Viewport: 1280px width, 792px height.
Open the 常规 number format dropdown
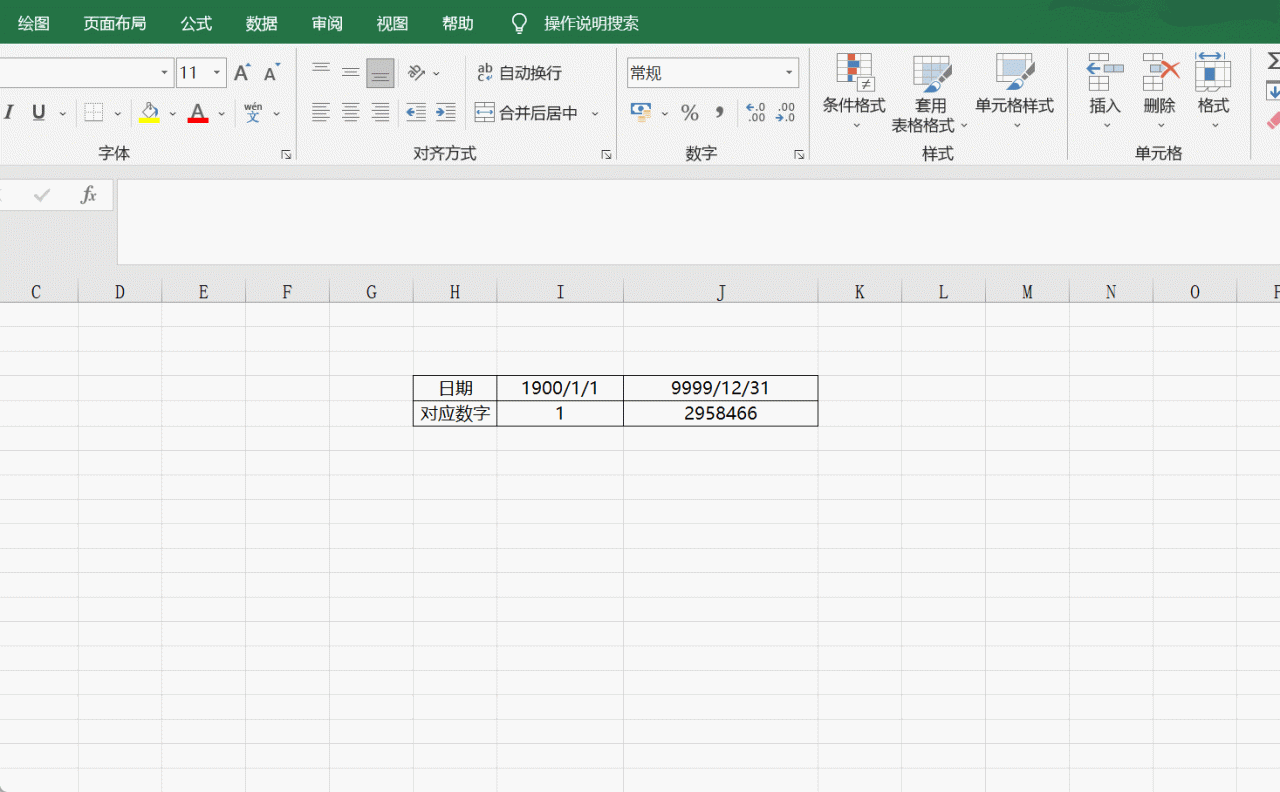[790, 73]
